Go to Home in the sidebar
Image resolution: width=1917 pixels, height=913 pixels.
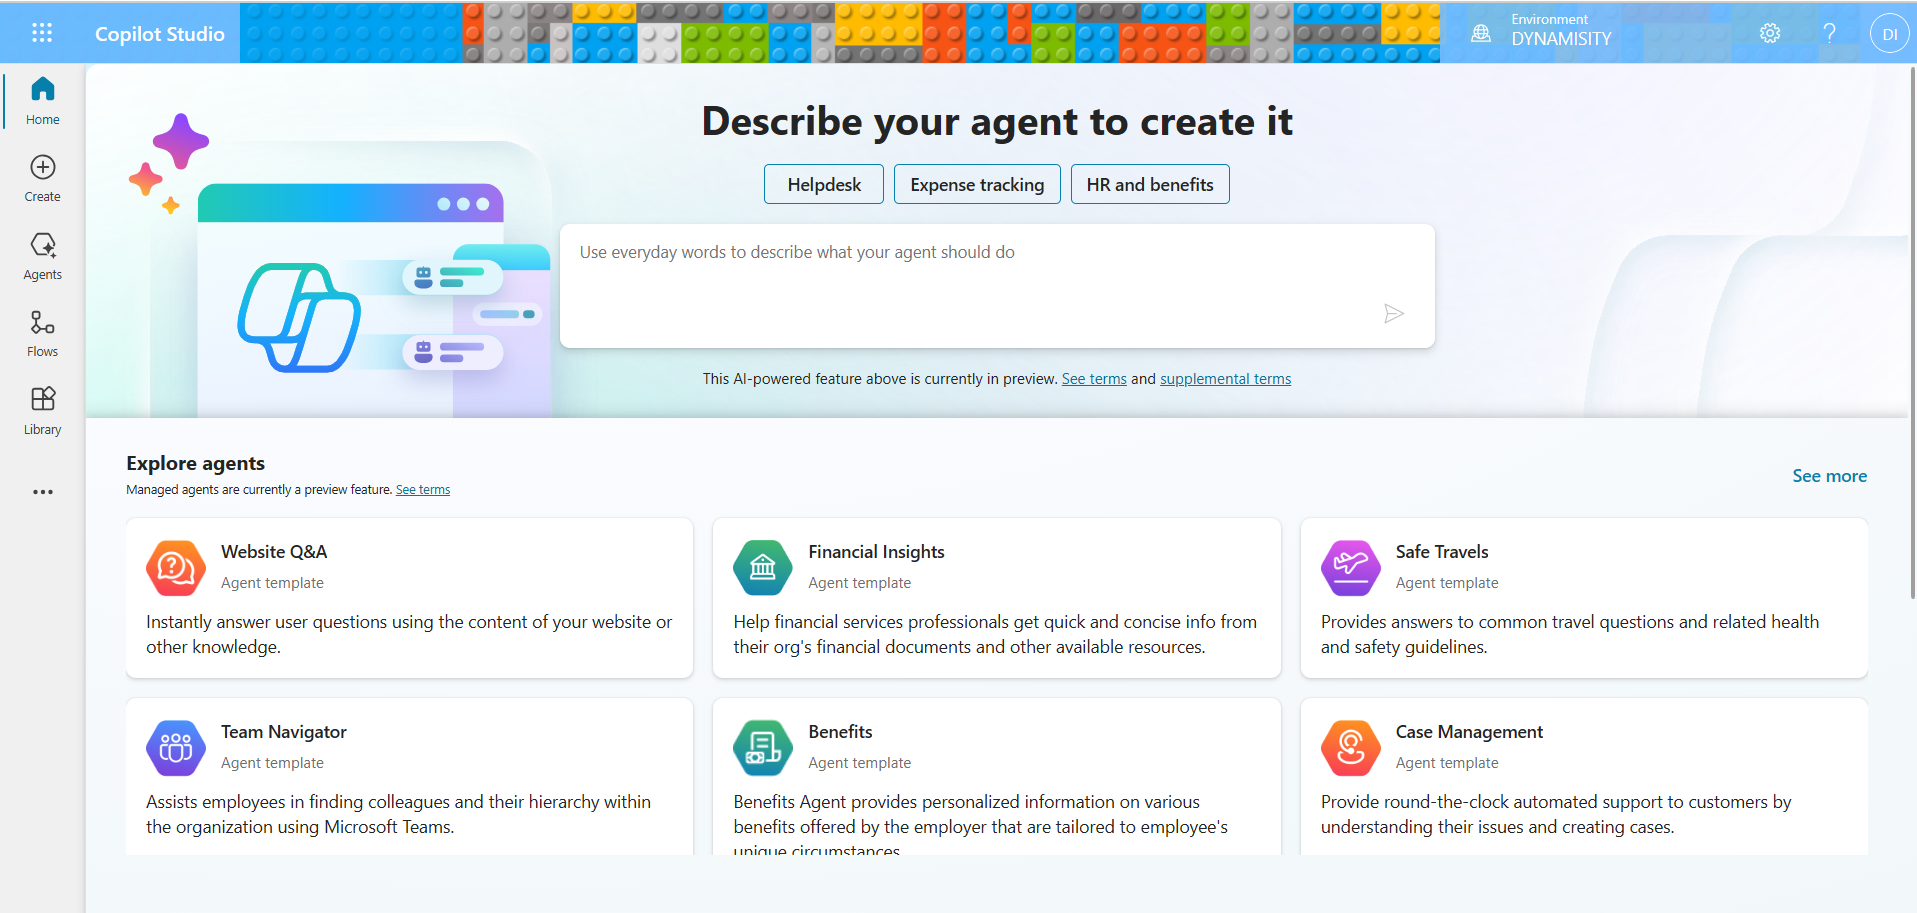tap(42, 100)
